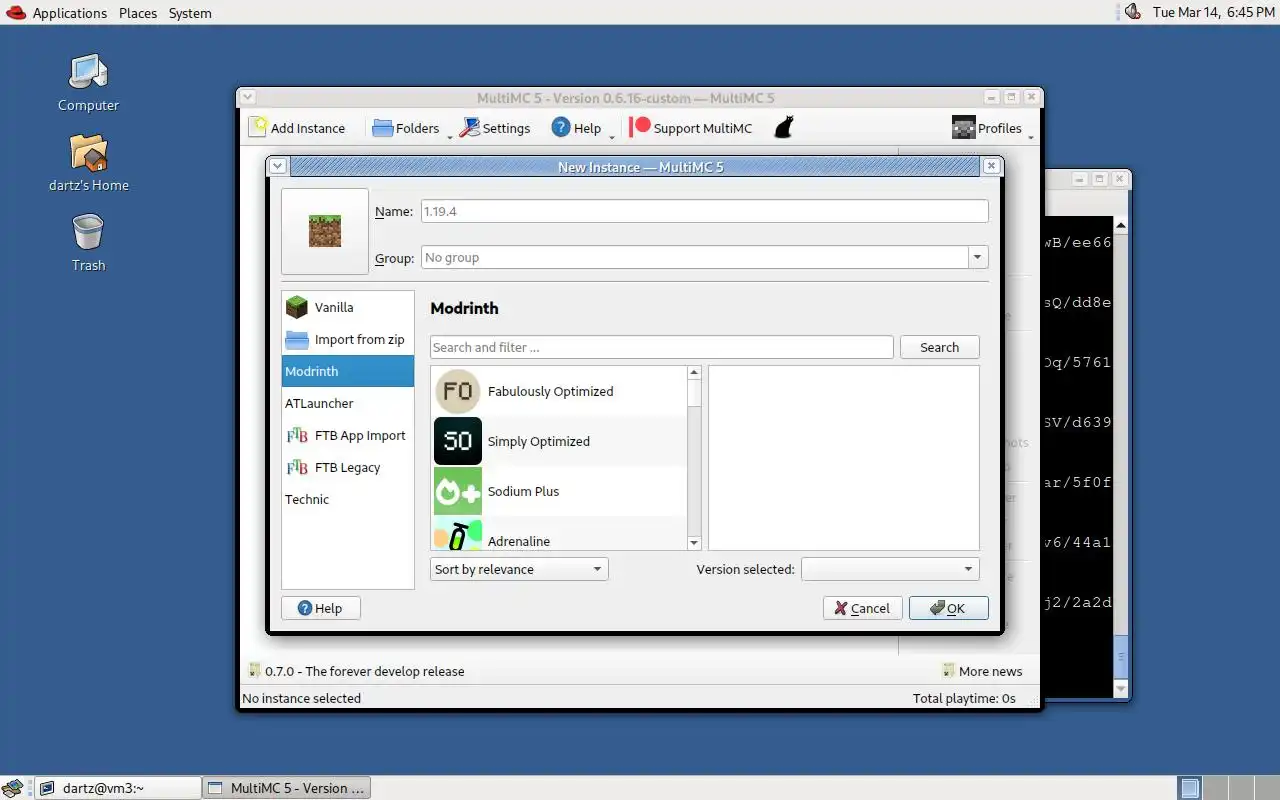Select Vanilla in the source list
Screen dimensions: 1280x800
click(348, 307)
